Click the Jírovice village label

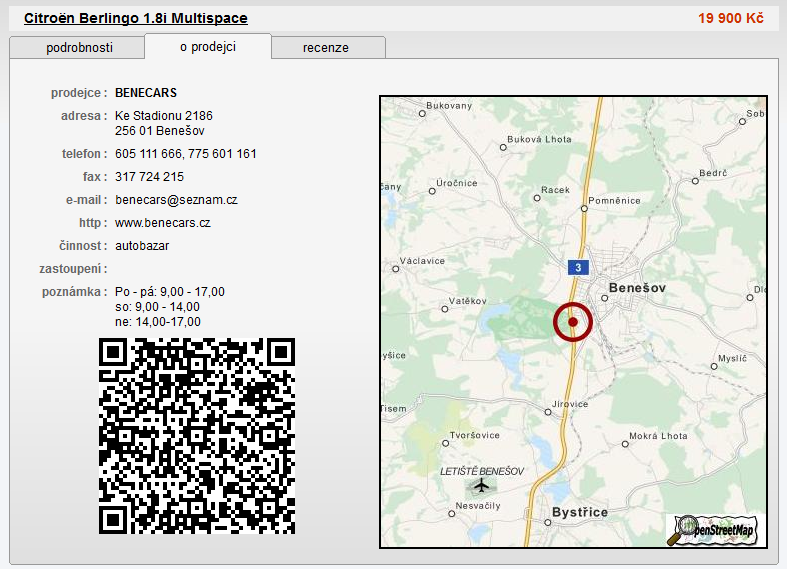pyautogui.click(x=570, y=404)
